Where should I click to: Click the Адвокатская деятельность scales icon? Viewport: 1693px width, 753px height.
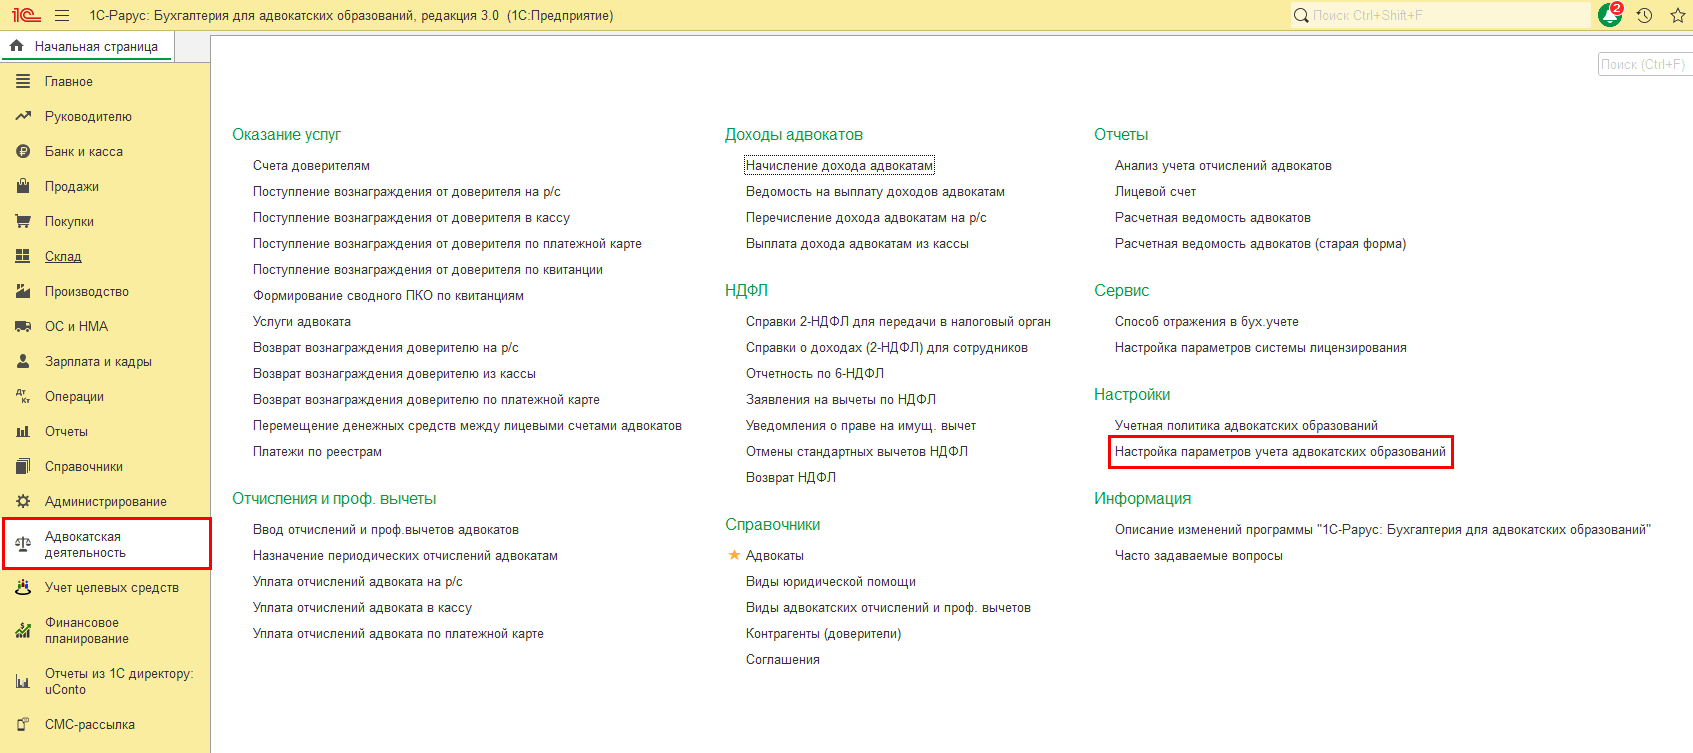point(23,544)
